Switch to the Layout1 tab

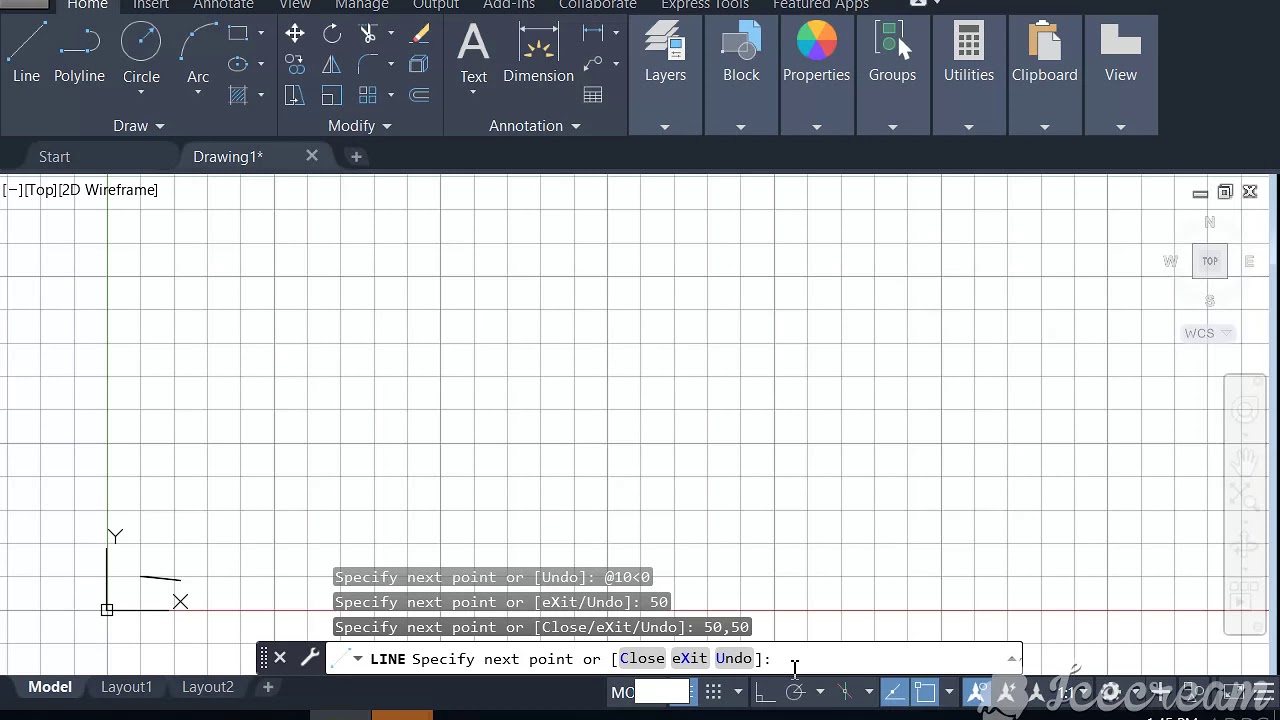pyautogui.click(x=126, y=687)
